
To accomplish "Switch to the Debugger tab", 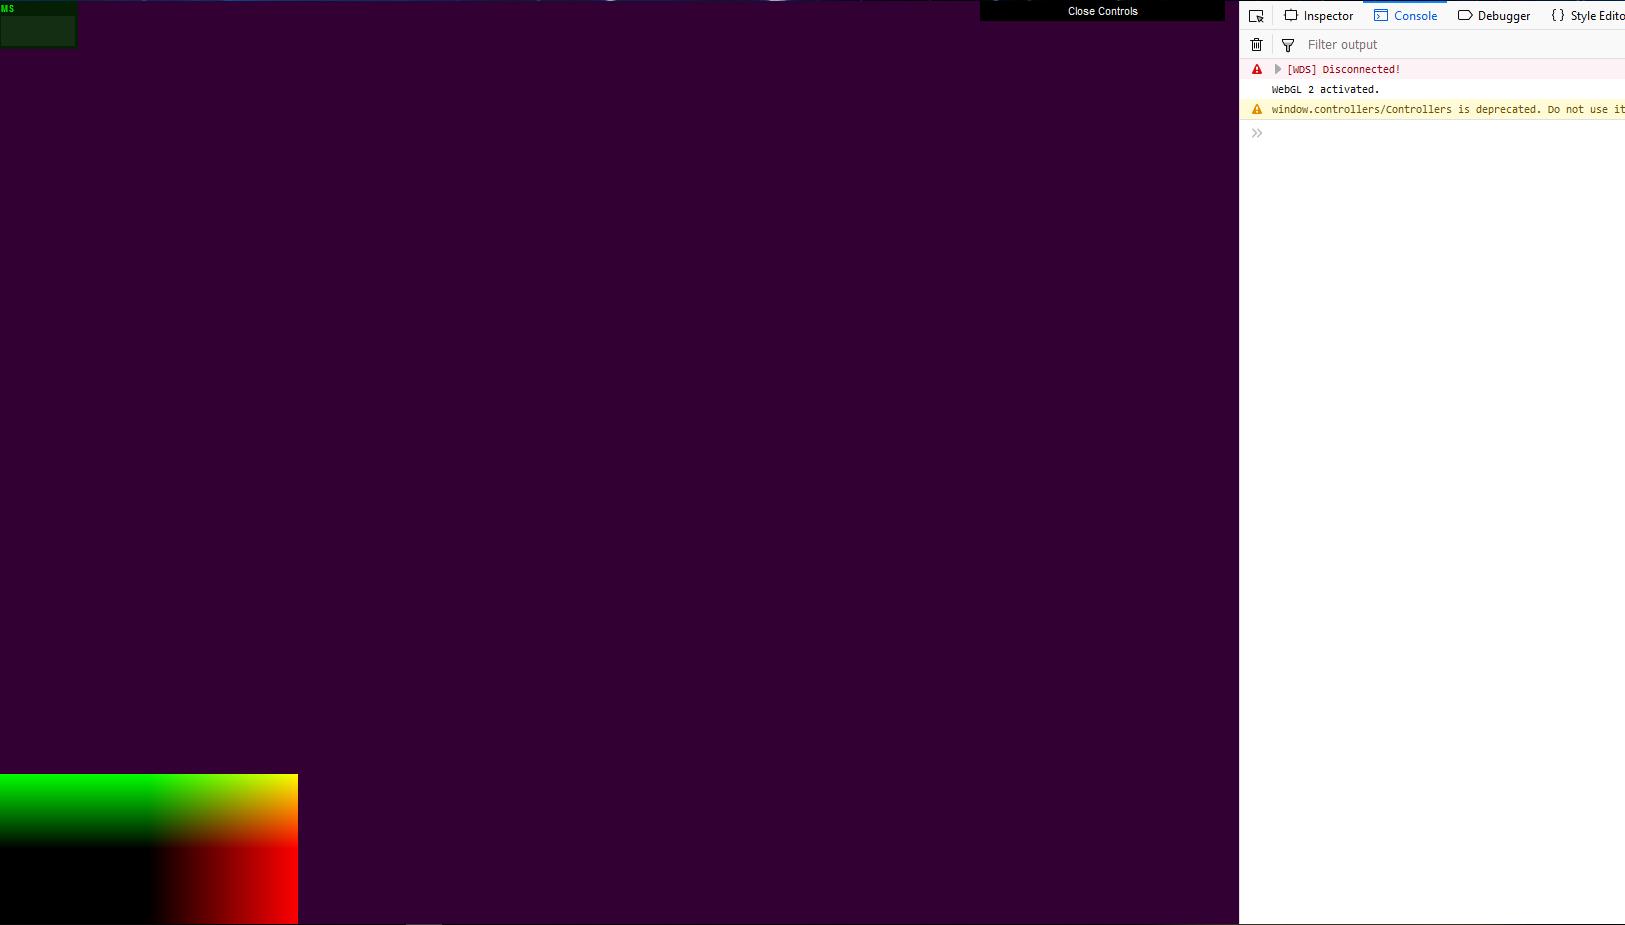I will click(x=1494, y=16).
